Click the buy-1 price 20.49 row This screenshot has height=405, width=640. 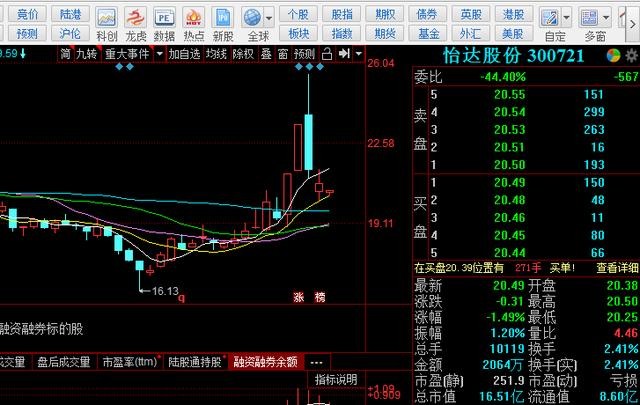click(534, 182)
